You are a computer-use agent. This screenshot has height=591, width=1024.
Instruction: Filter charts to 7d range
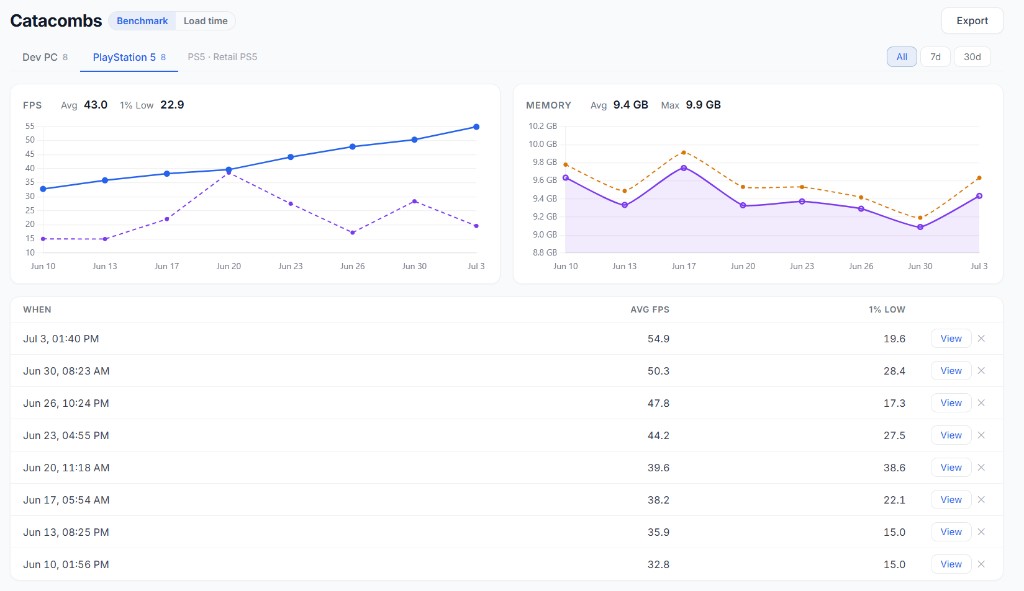pyautogui.click(x=935, y=57)
